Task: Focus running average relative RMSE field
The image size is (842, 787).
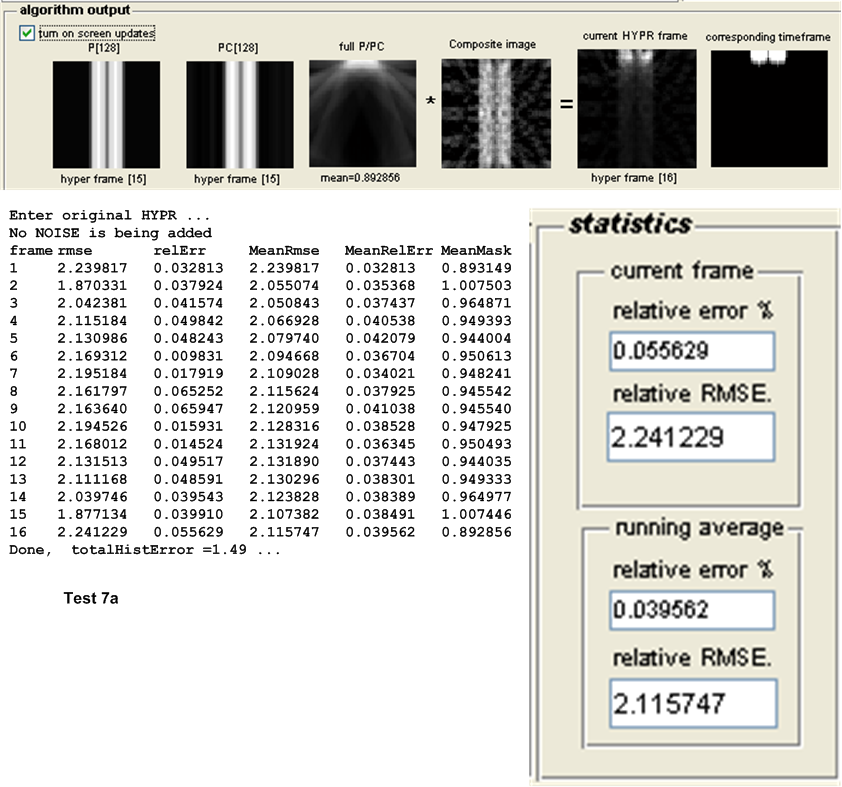Action: (x=692, y=702)
